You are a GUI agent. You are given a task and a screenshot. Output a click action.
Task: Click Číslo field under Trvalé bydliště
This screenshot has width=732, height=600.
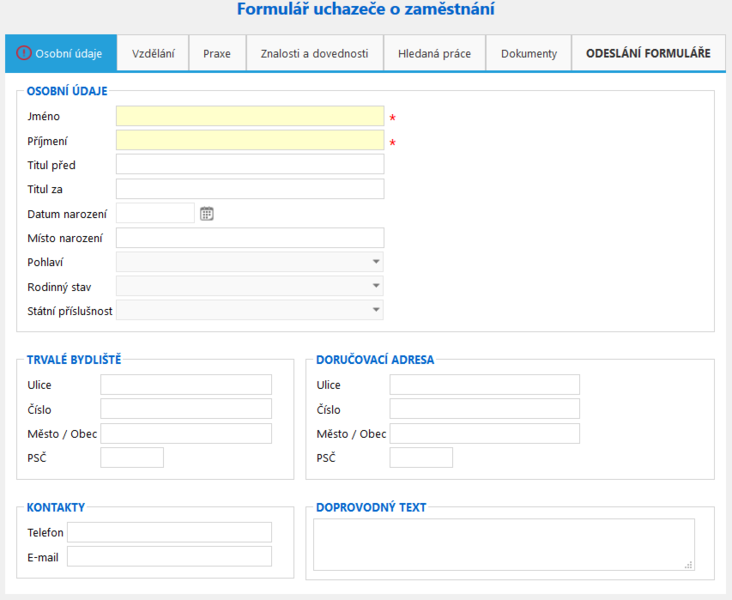[186, 409]
